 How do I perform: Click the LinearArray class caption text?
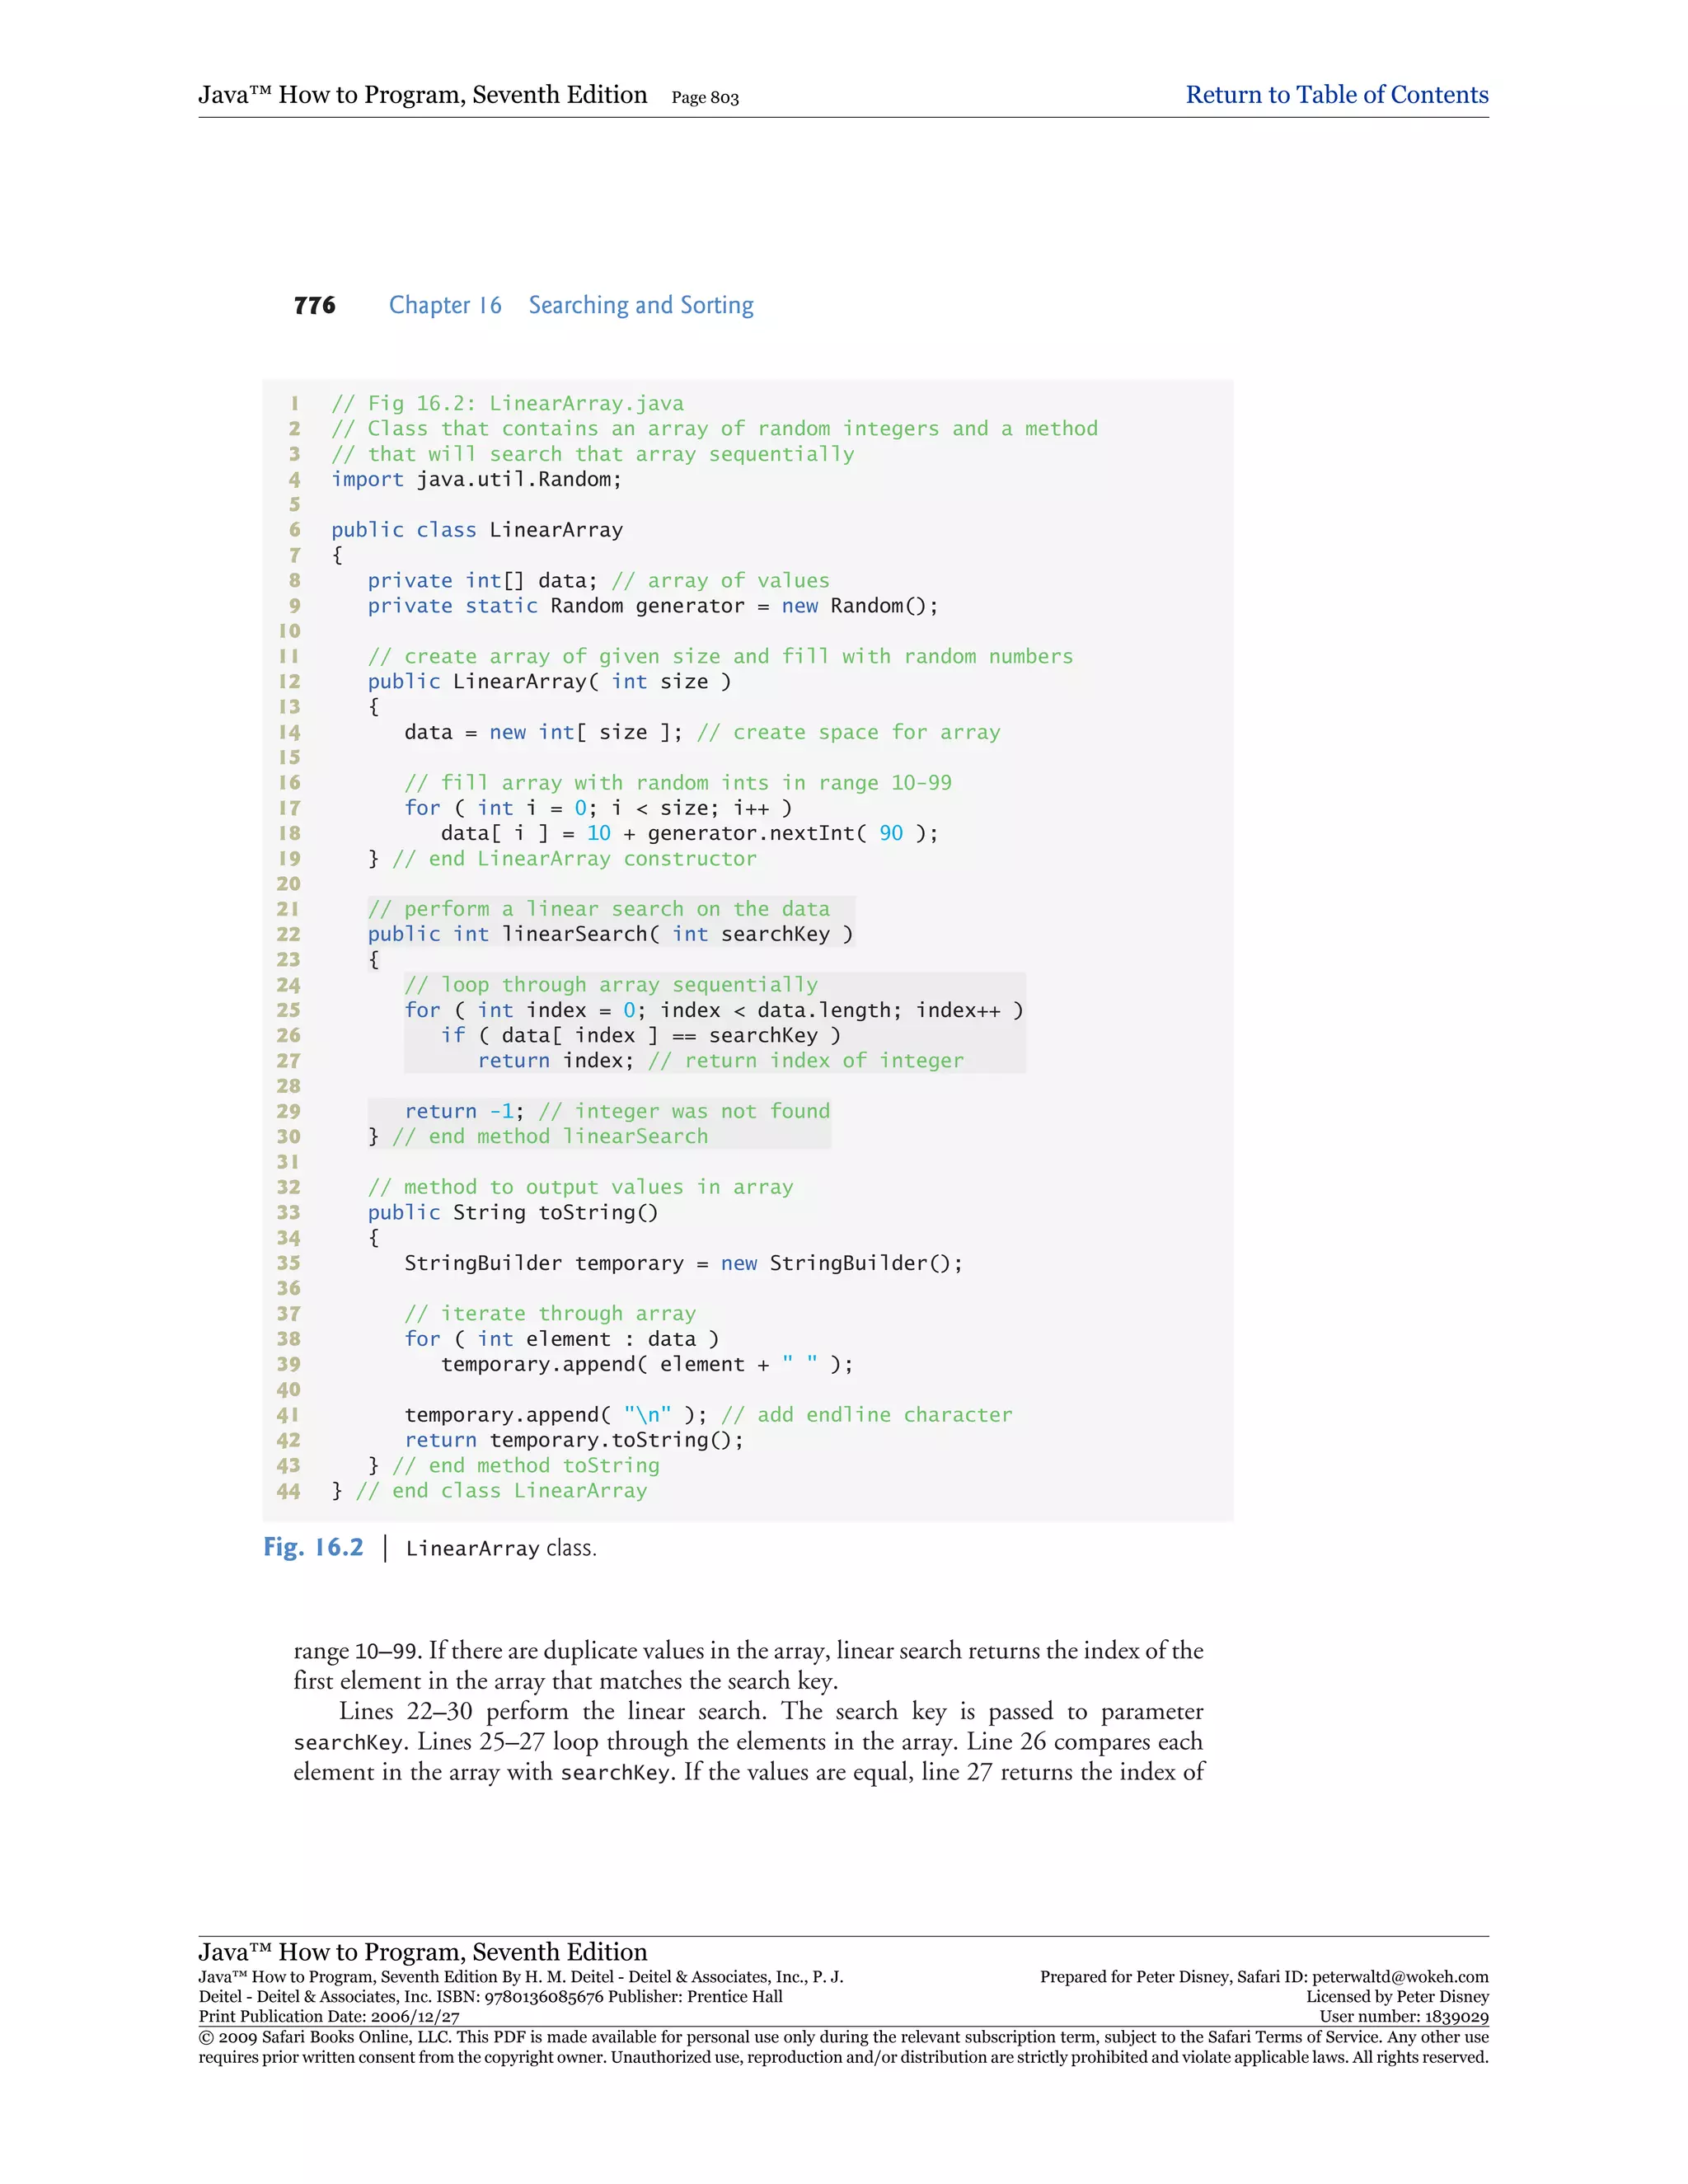[500, 1548]
